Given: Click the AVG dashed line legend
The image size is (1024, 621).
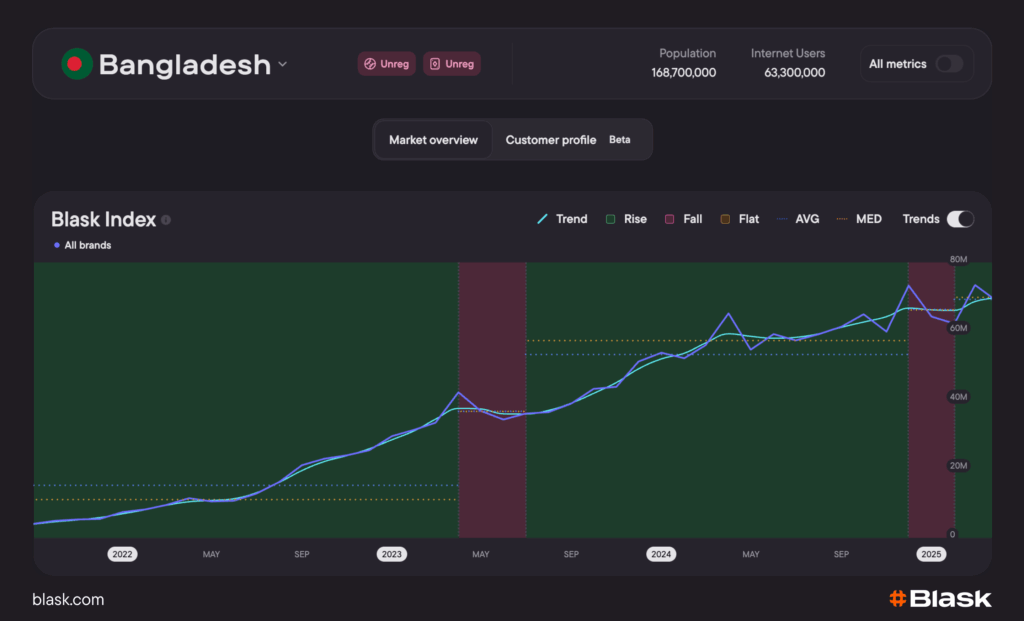Looking at the screenshot, I should (x=782, y=219).
